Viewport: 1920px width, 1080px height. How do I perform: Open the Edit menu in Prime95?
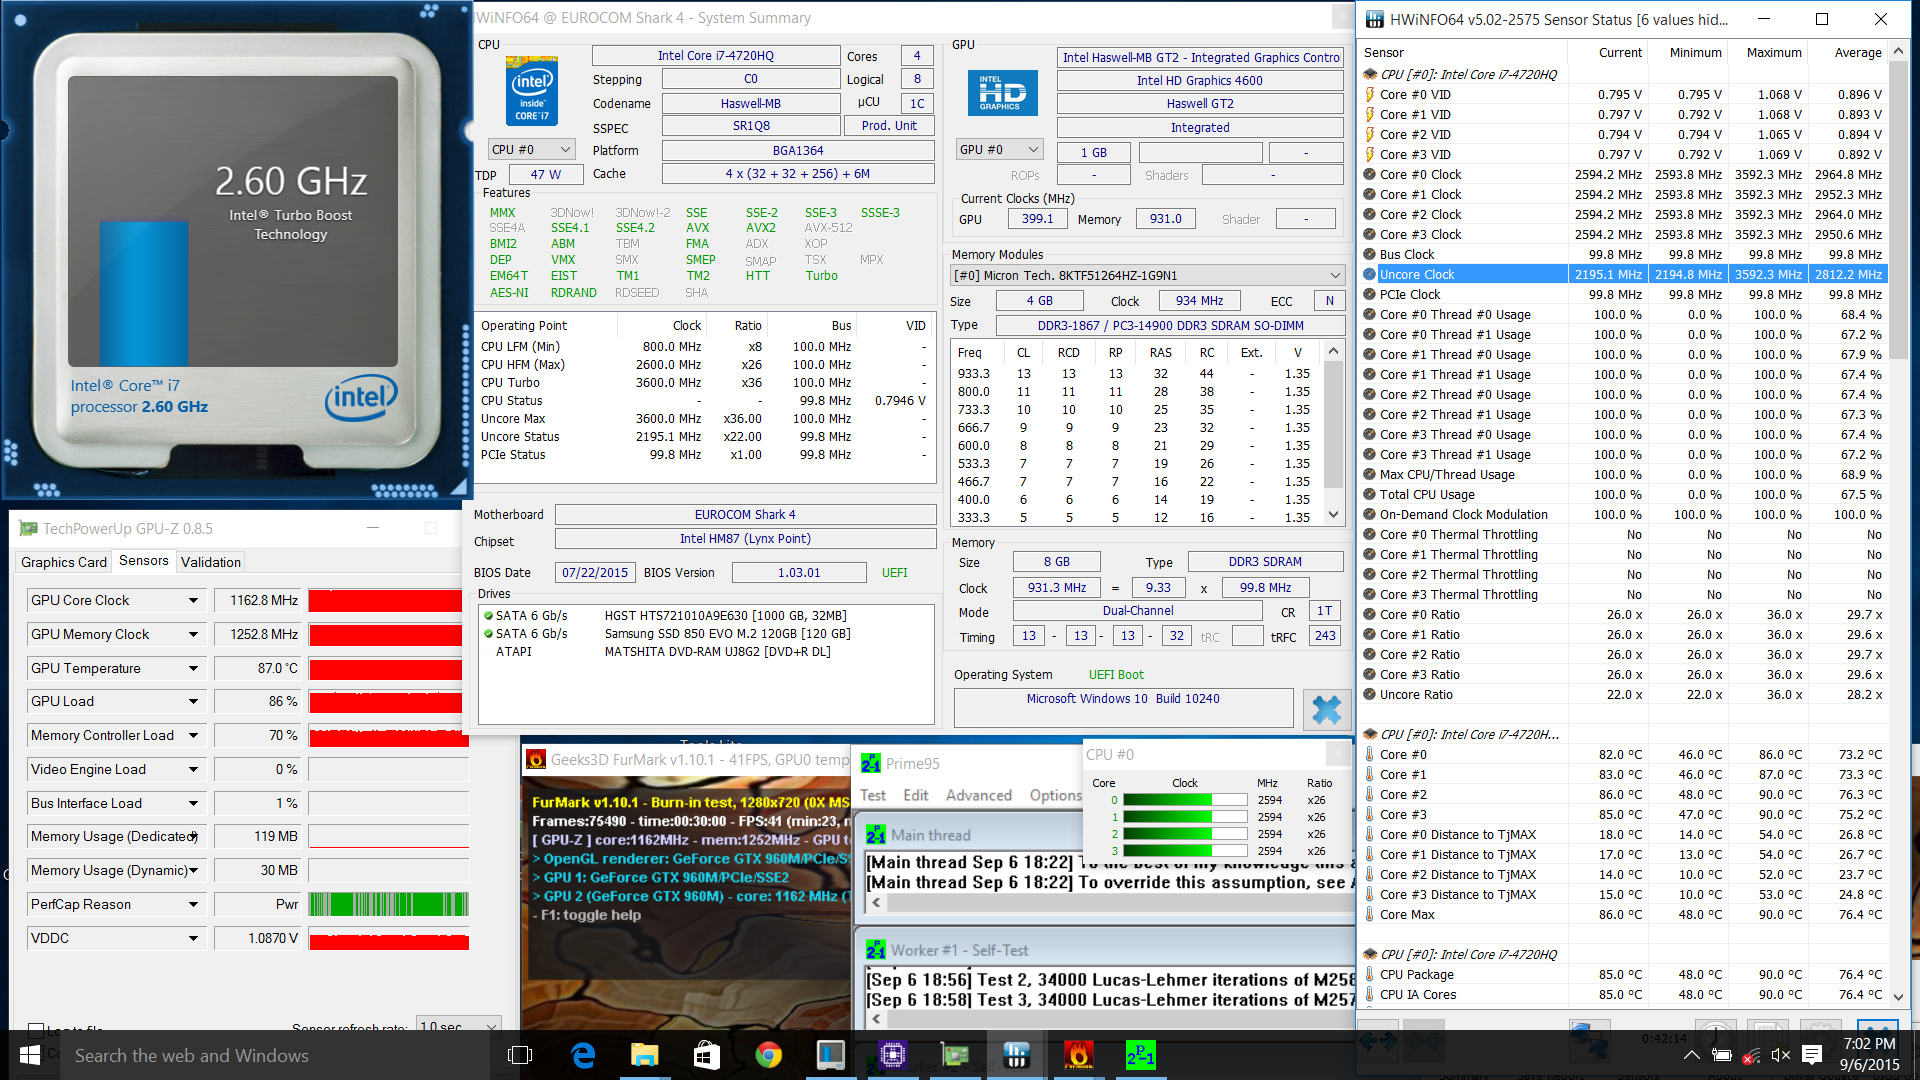916,795
